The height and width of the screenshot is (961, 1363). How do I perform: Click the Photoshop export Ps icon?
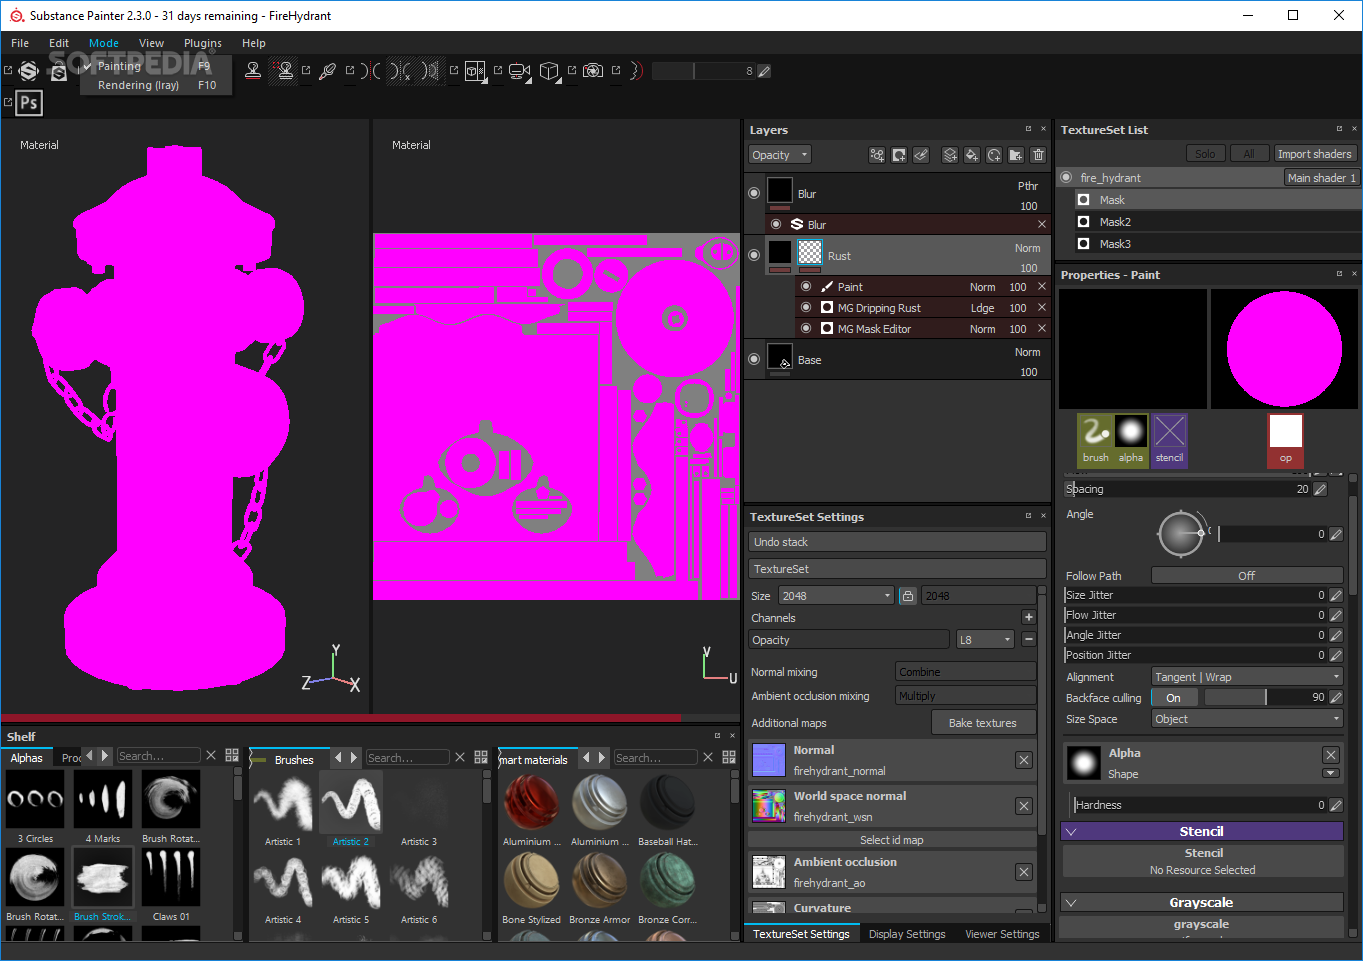29,102
